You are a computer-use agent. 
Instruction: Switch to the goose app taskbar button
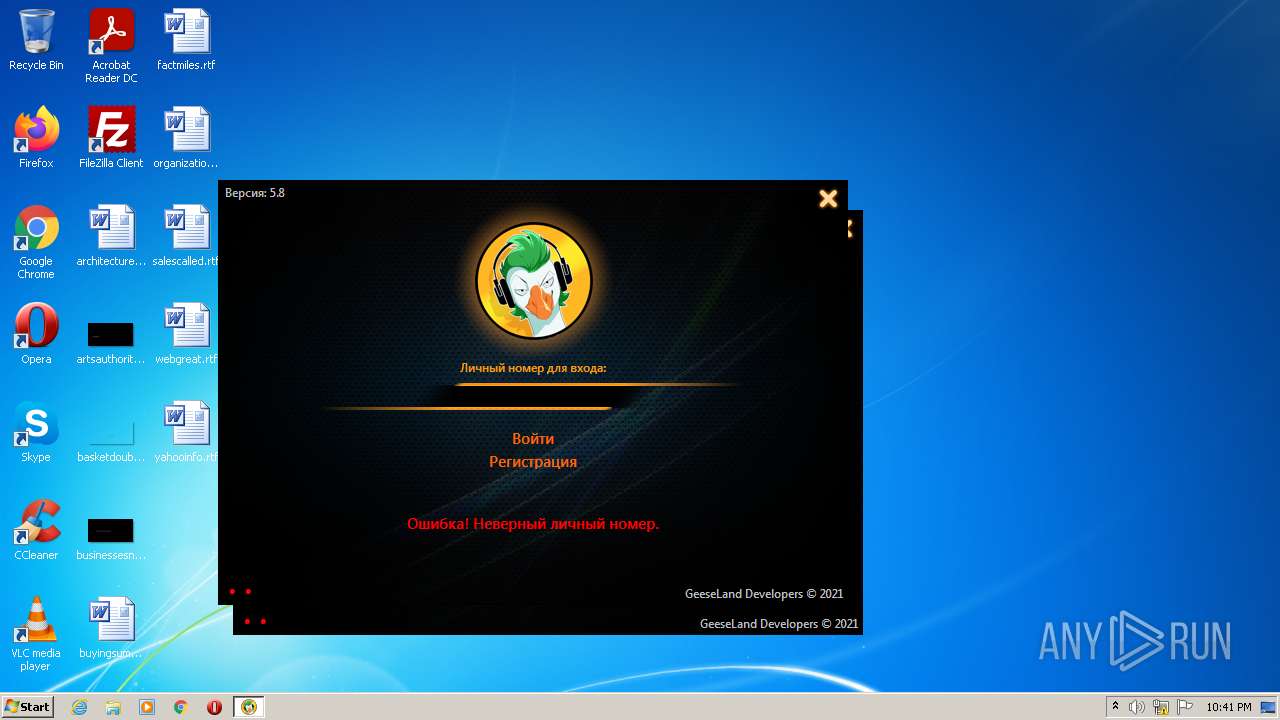(248, 707)
